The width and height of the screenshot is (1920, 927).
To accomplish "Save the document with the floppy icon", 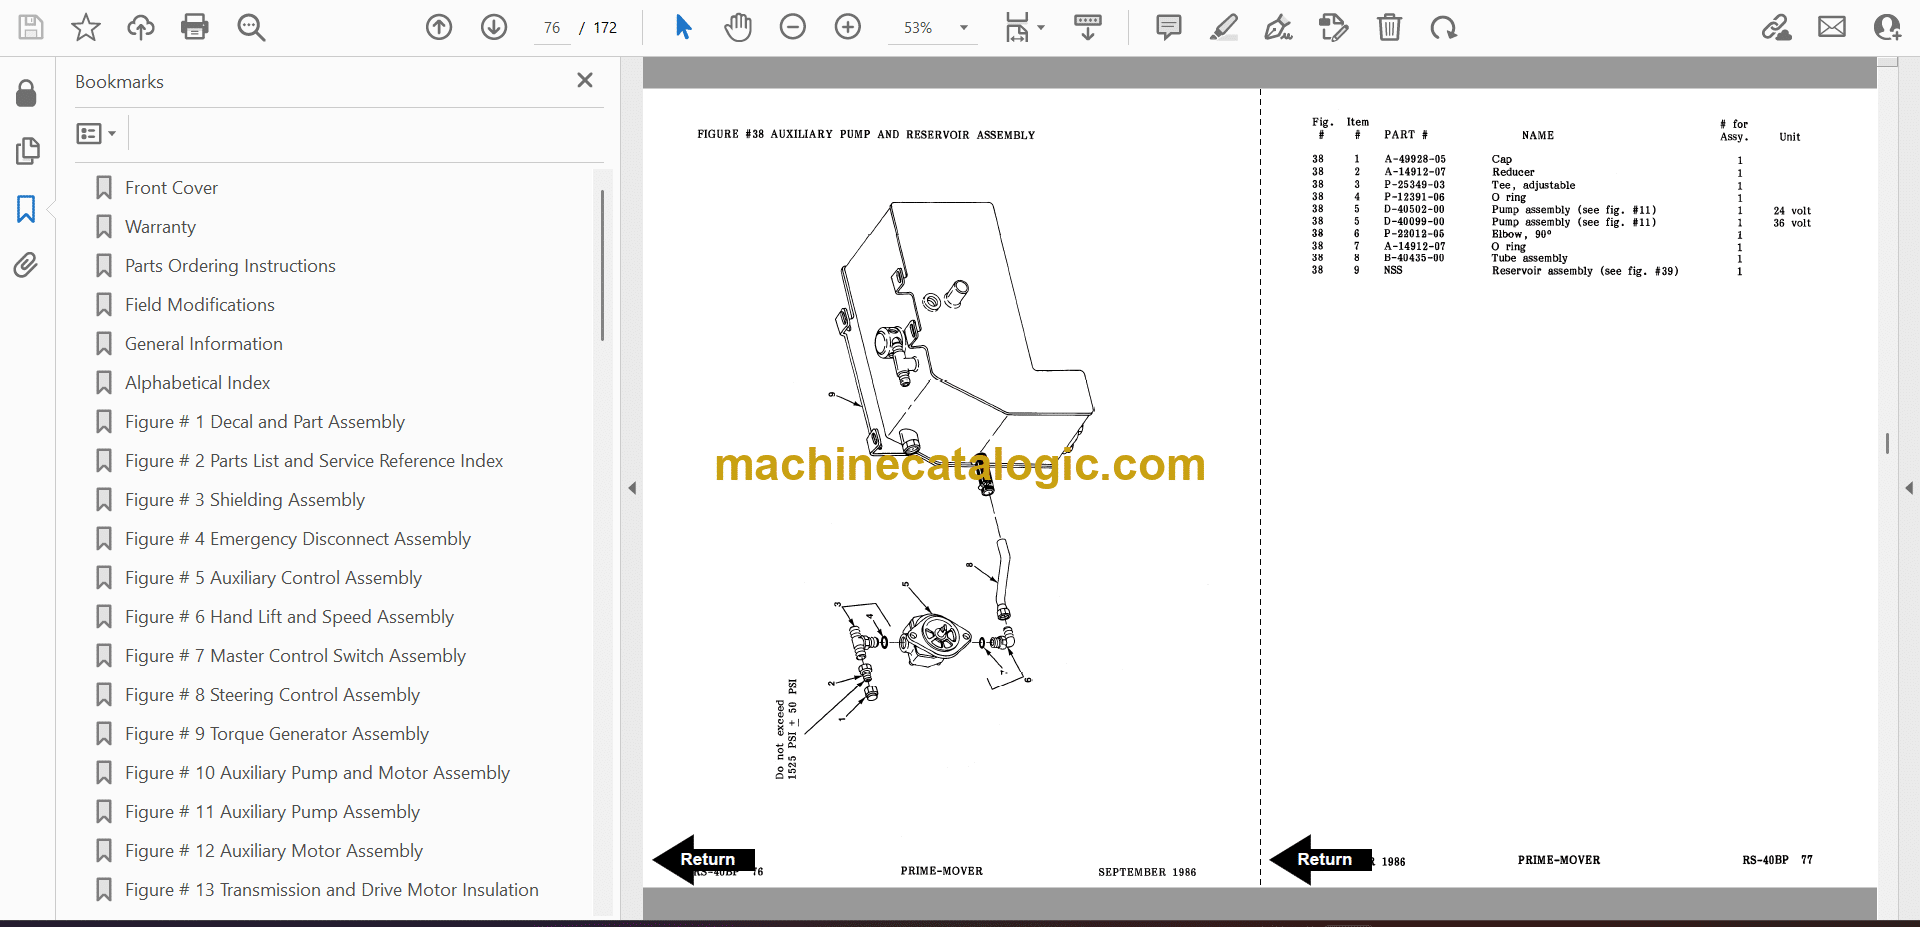I will 31,27.
